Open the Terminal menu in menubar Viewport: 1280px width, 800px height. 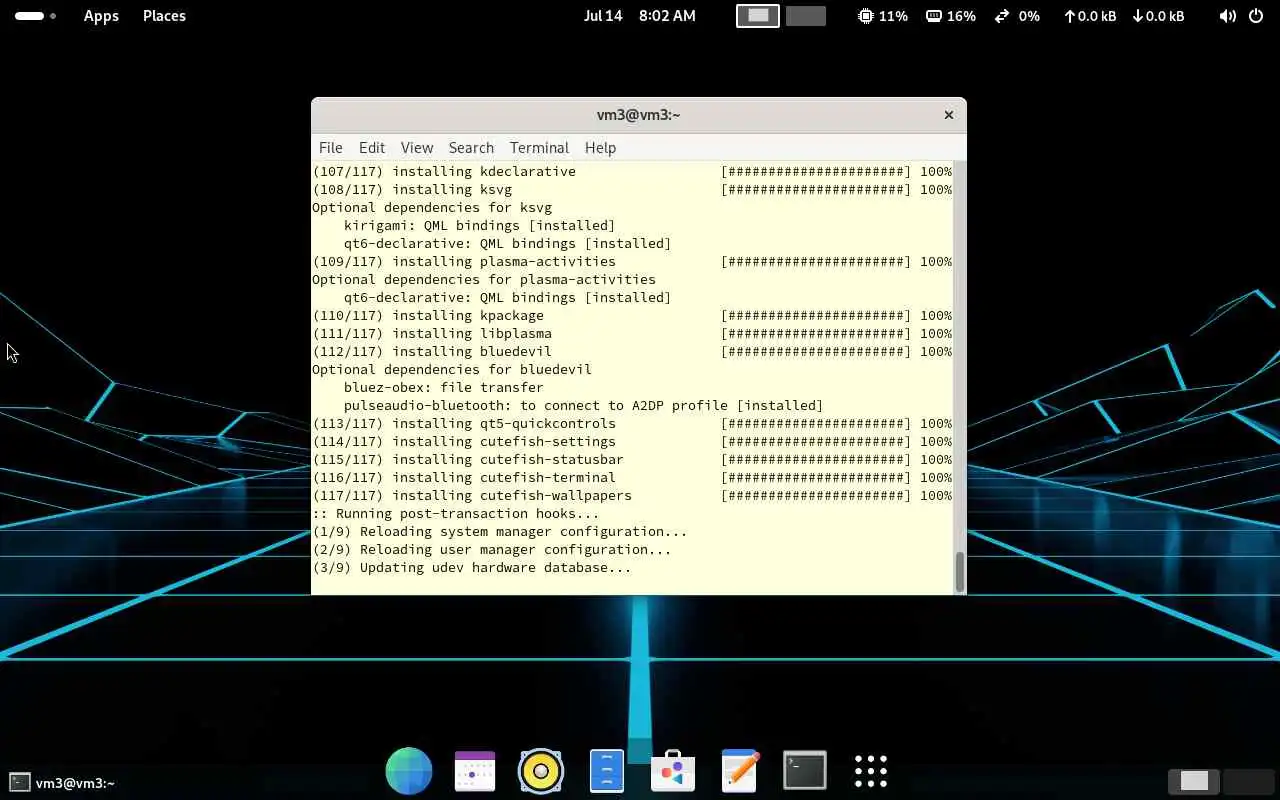coord(539,147)
